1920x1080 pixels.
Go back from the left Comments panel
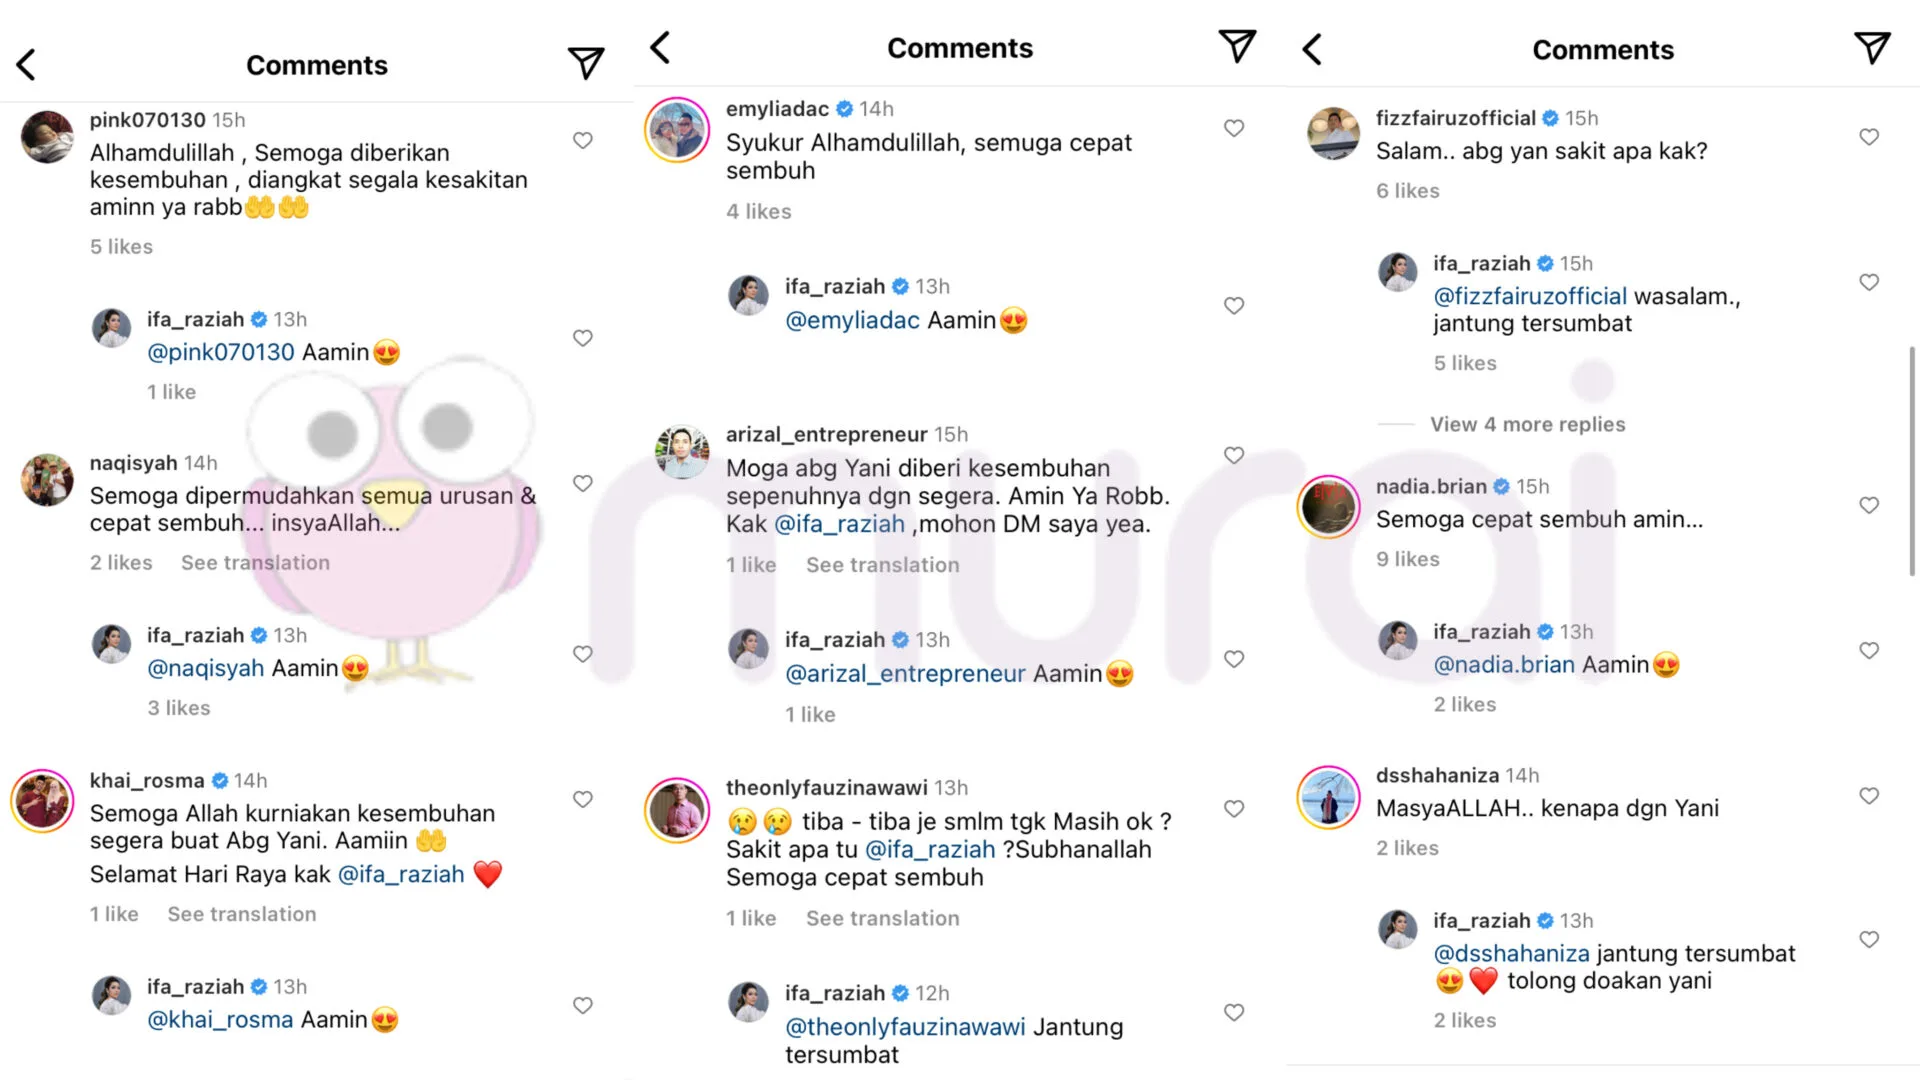27,65
